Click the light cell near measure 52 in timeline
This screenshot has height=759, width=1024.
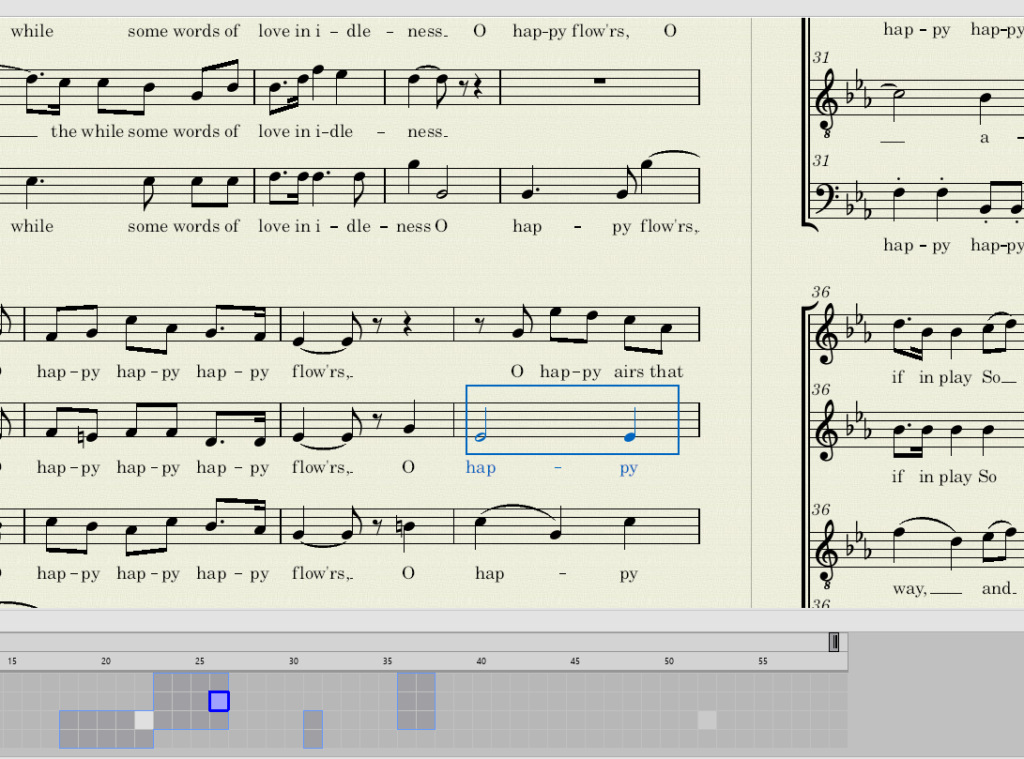coord(707,720)
